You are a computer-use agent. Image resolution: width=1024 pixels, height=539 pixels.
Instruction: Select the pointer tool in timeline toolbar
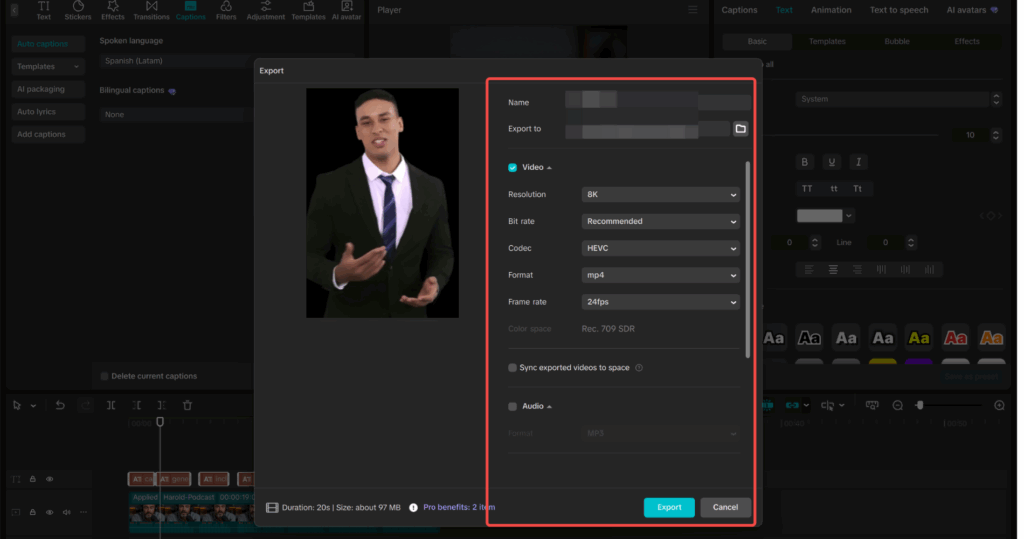17,405
